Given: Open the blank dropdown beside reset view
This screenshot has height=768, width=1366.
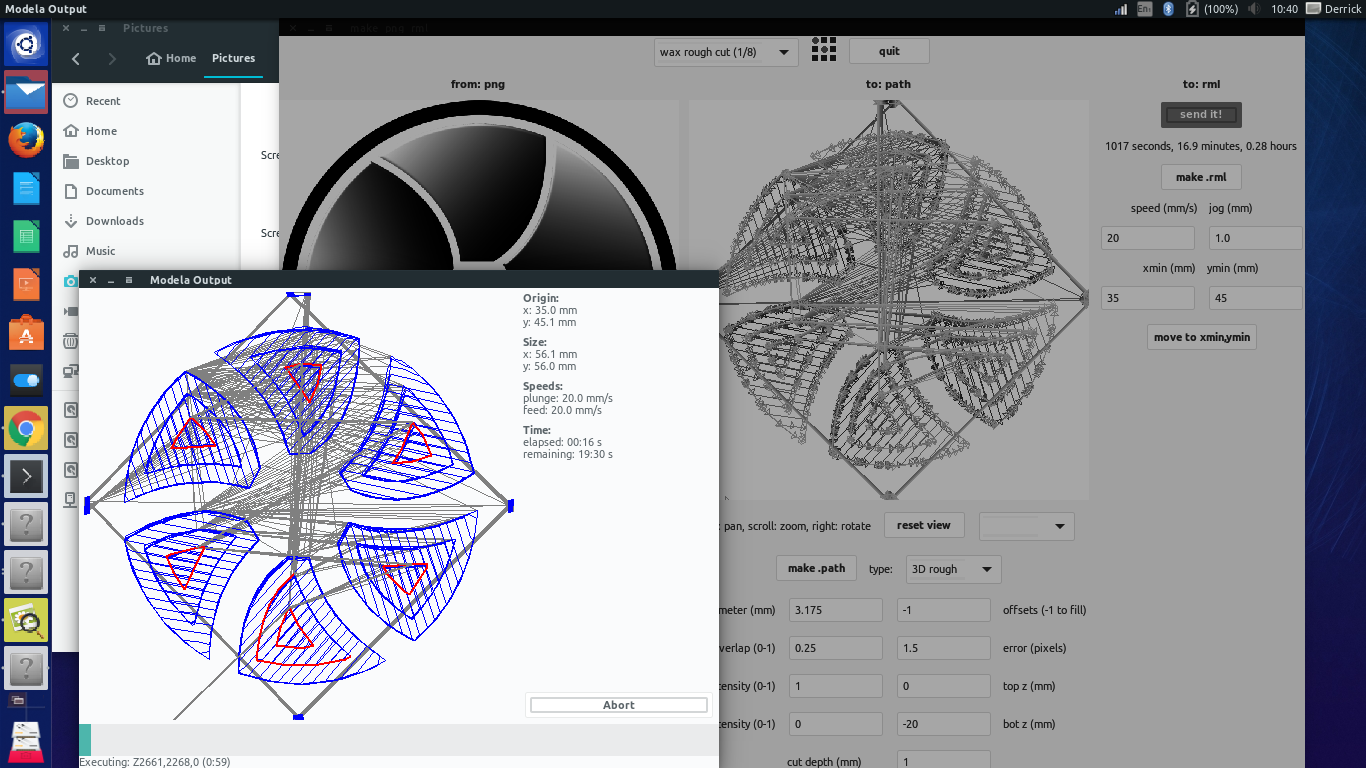Looking at the screenshot, I should (1027, 526).
